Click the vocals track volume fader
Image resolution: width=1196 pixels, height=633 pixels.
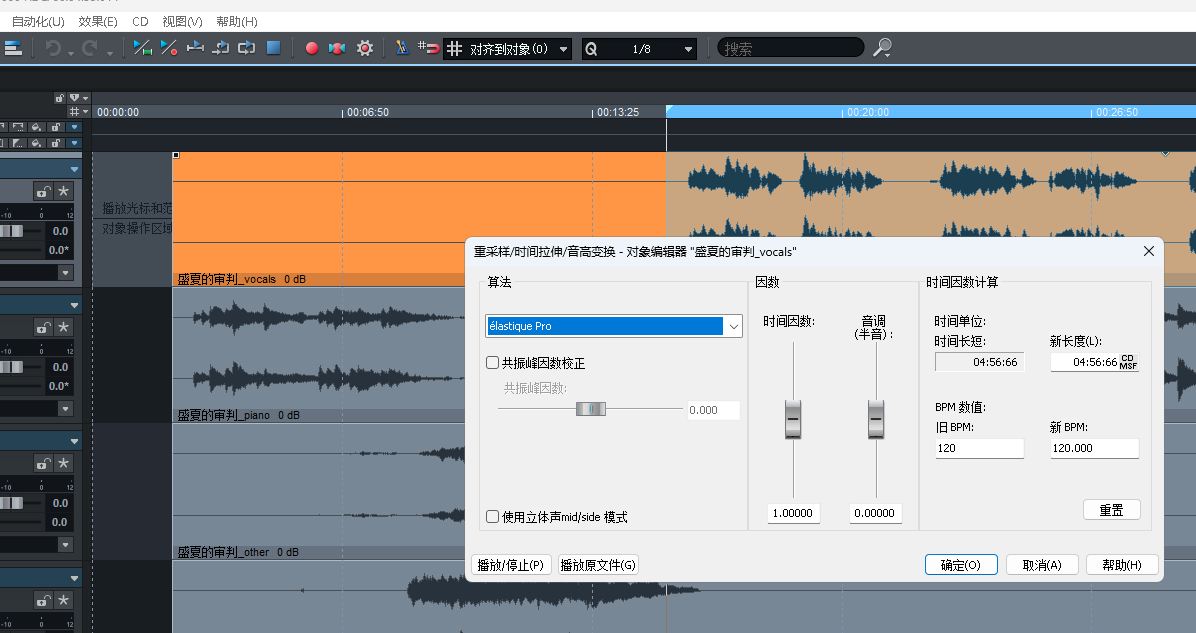coord(11,231)
